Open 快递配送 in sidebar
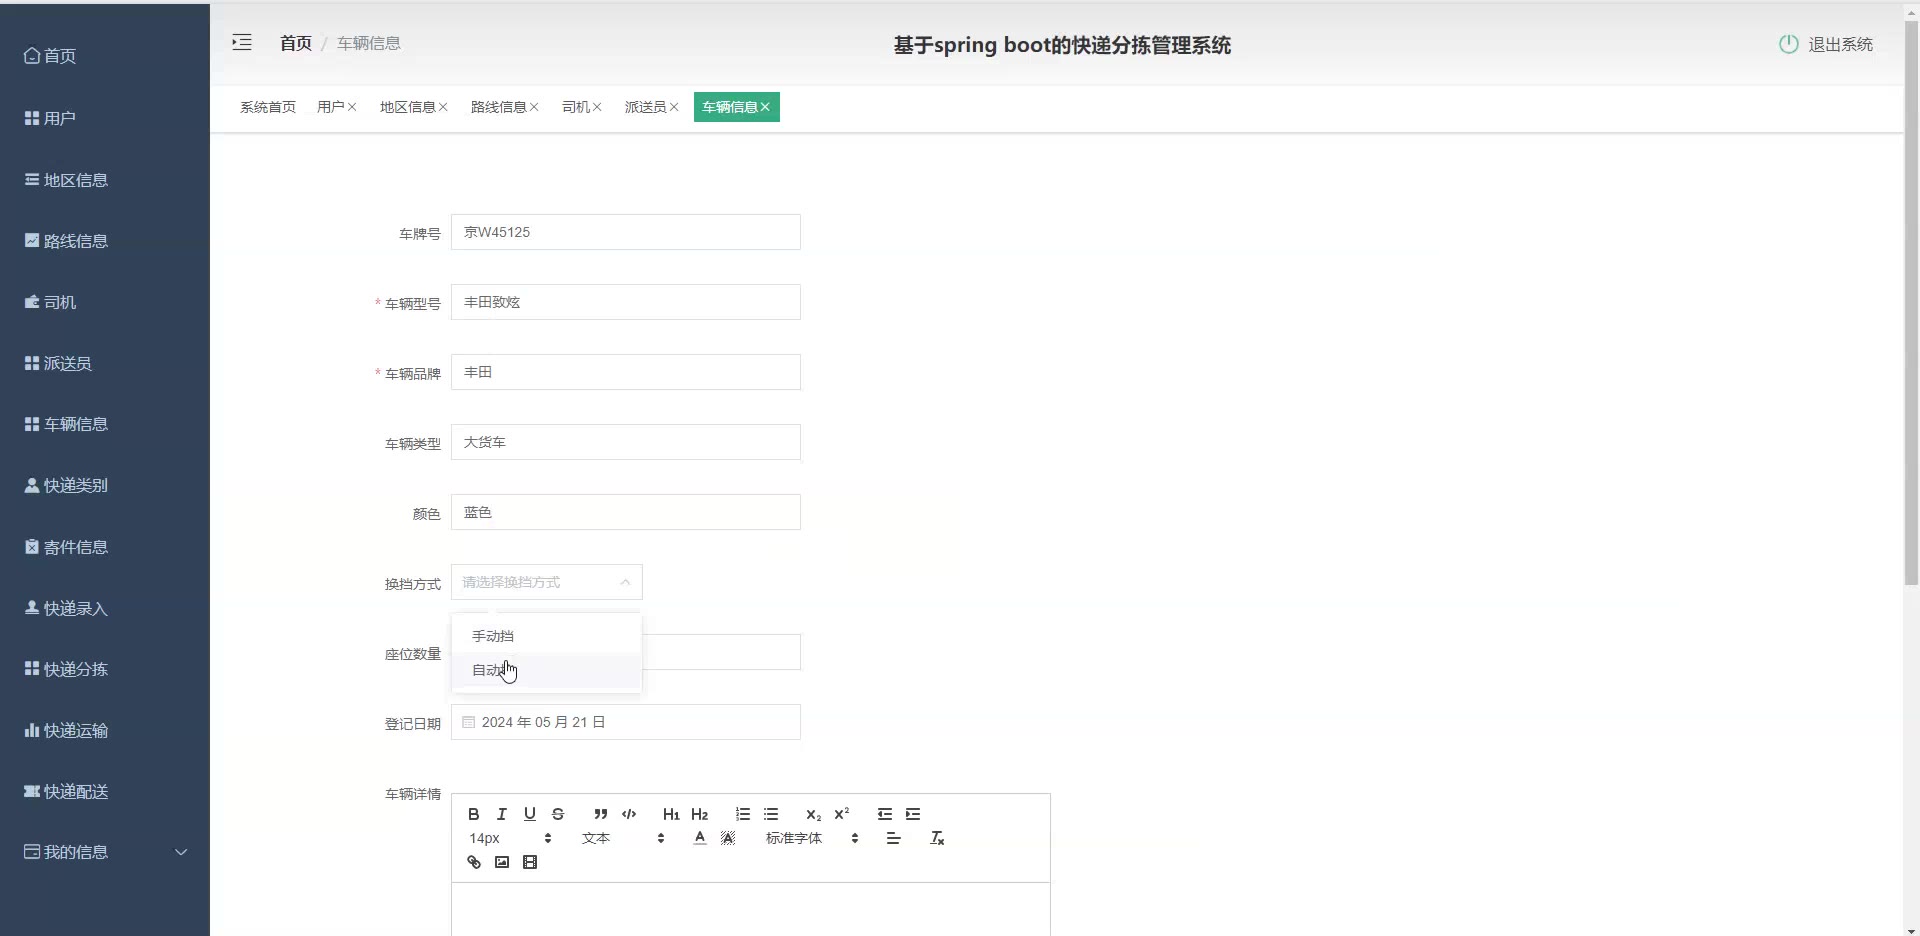 (105, 791)
